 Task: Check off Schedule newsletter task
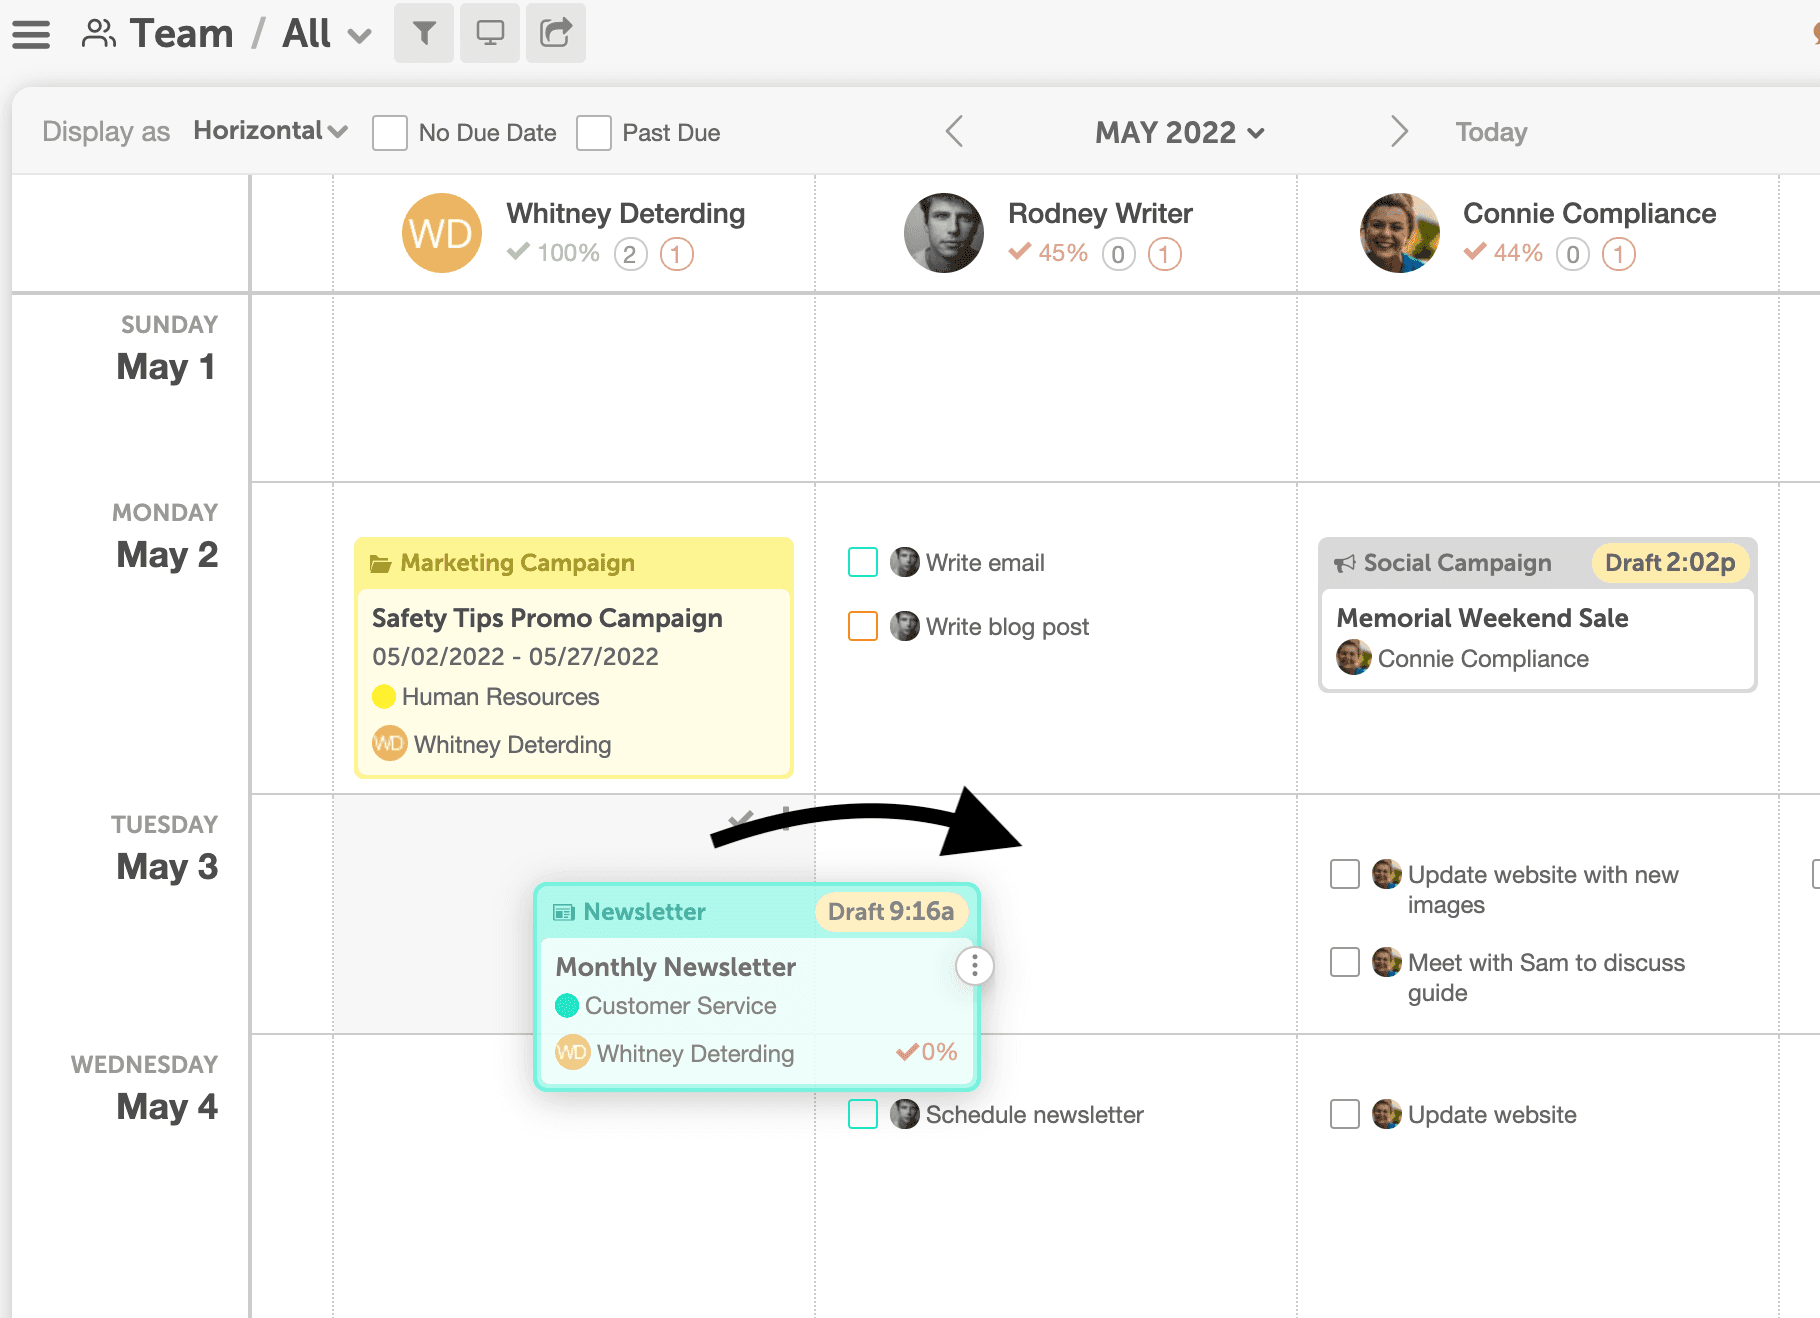coord(863,1114)
